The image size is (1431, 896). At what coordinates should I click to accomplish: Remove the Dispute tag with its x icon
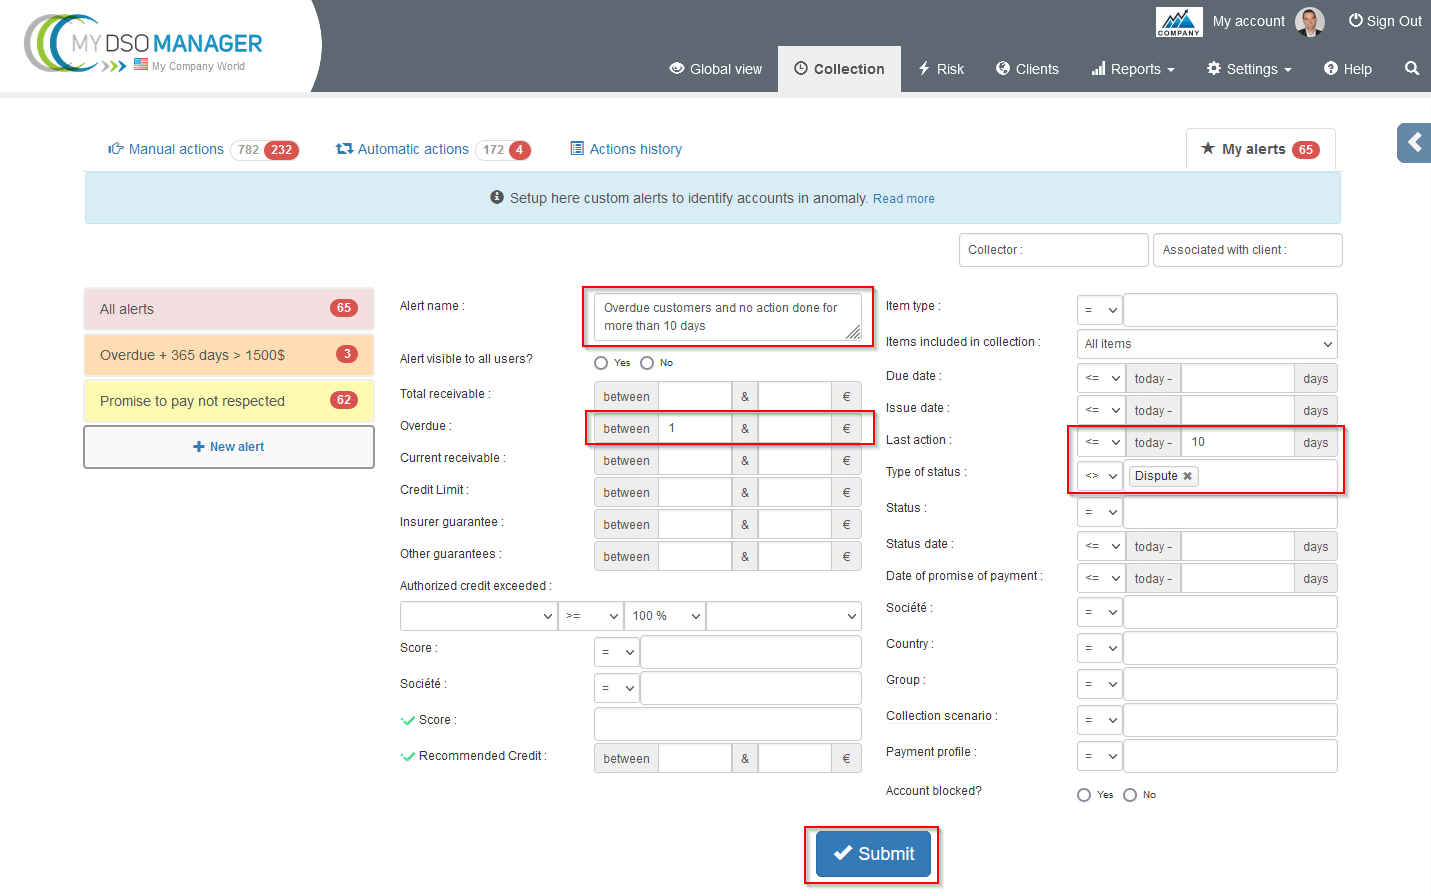pos(1187,476)
